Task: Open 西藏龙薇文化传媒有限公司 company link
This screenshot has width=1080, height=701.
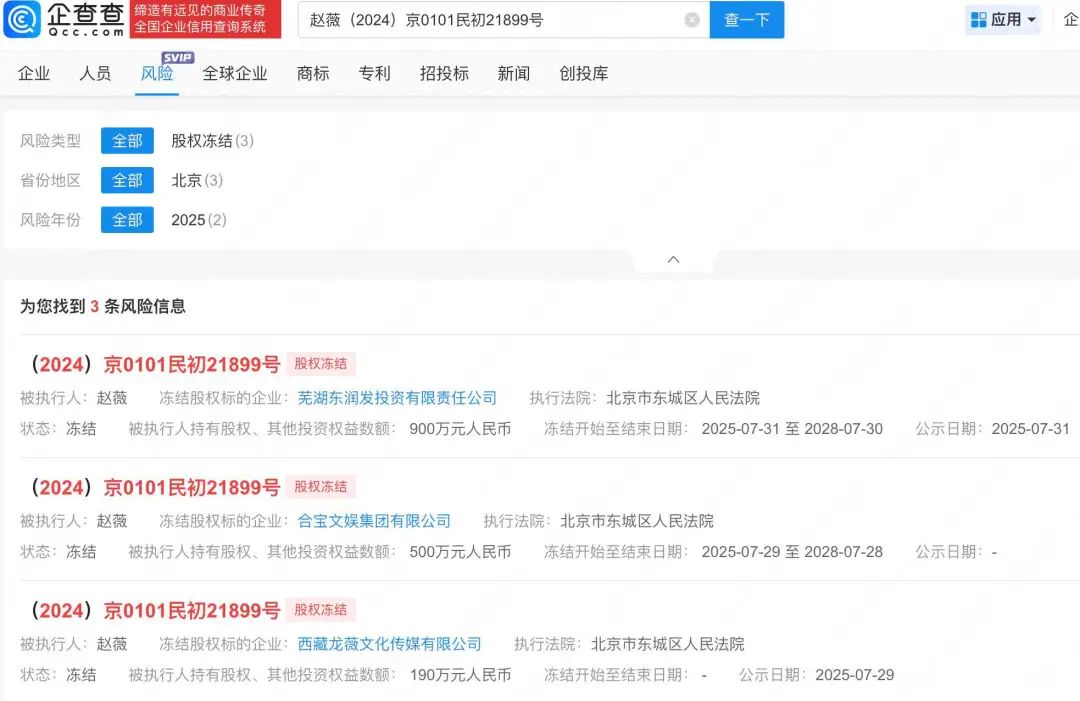Action: [x=390, y=645]
